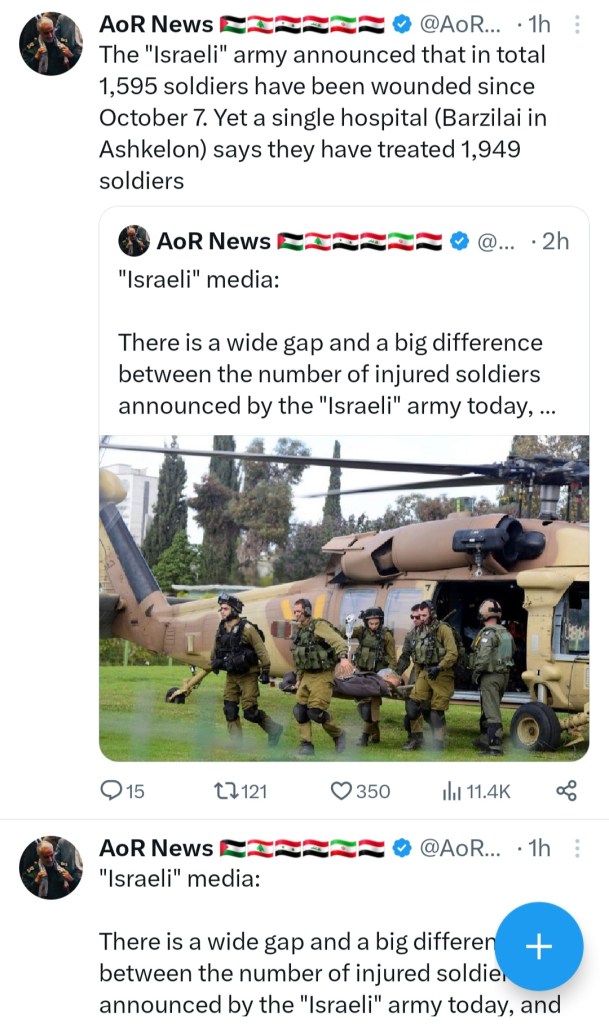Like the post with 350 likes
This screenshot has height=1024, width=609.
(343, 790)
